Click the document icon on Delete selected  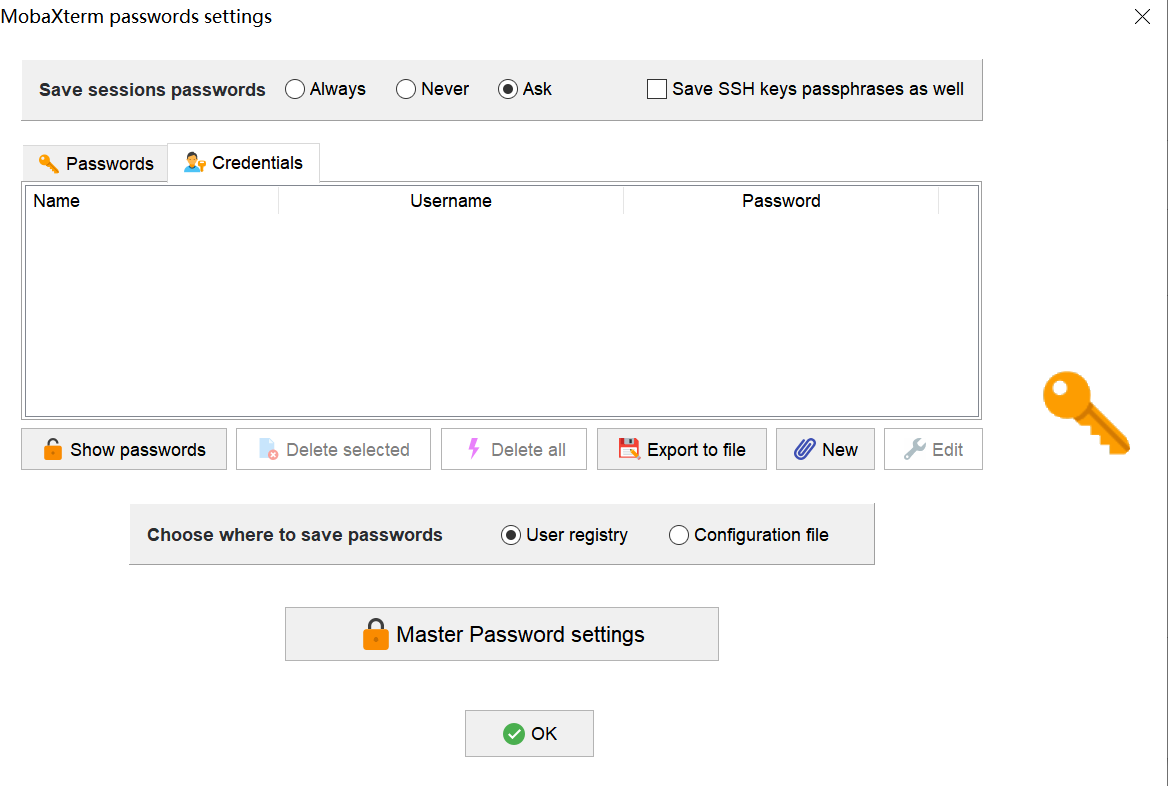click(x=268, y=449)
